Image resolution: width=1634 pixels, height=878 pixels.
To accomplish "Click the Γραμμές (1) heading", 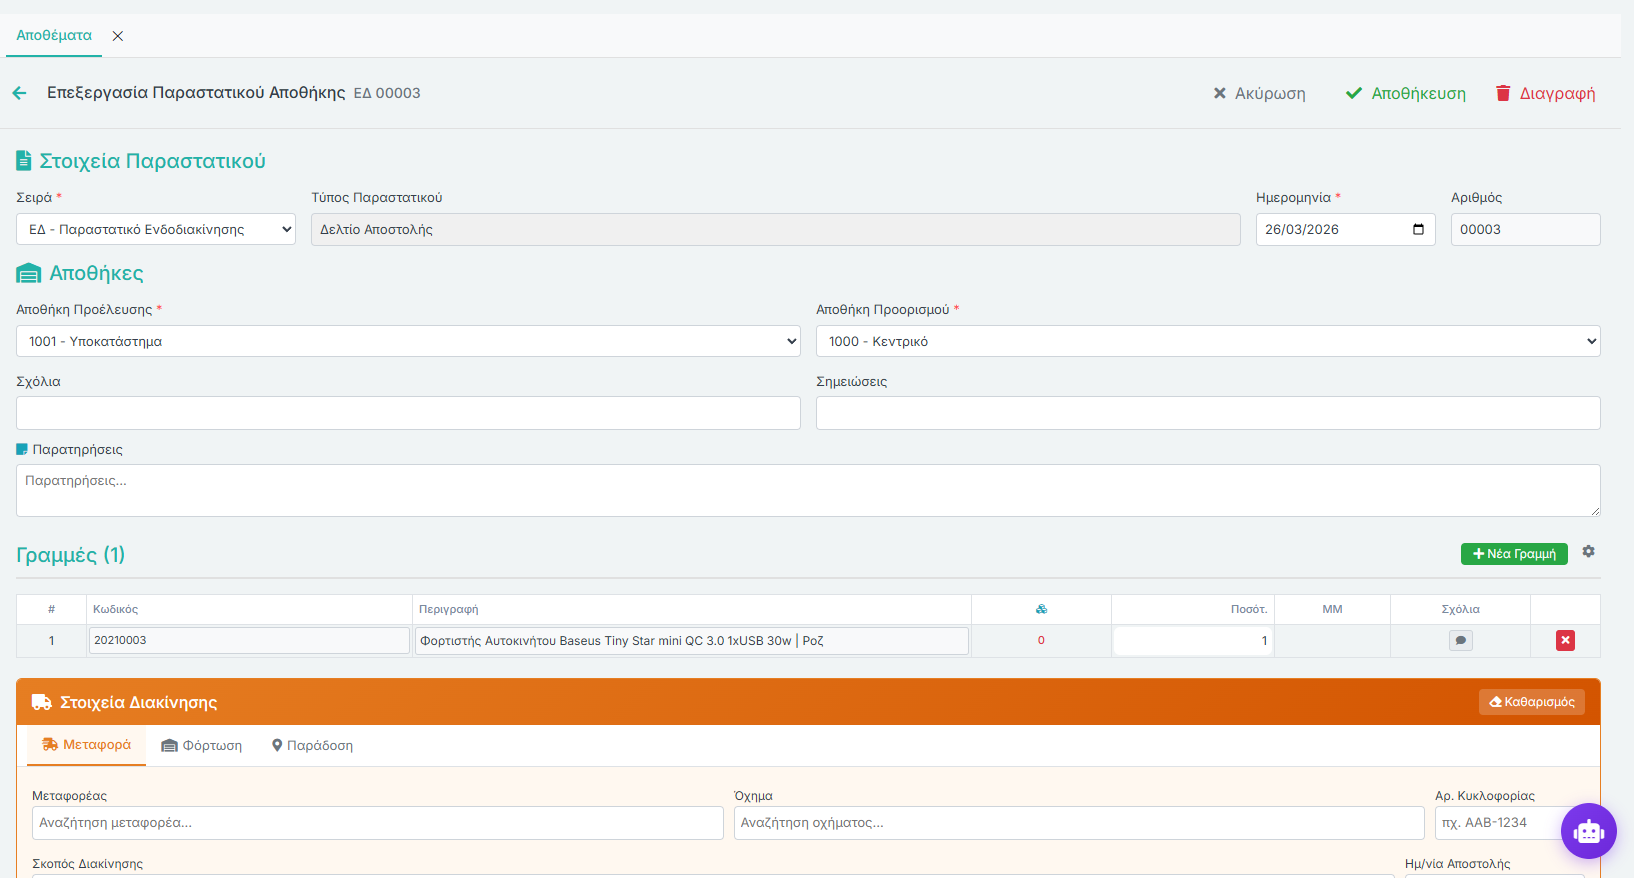I will [x=70, y=555].
